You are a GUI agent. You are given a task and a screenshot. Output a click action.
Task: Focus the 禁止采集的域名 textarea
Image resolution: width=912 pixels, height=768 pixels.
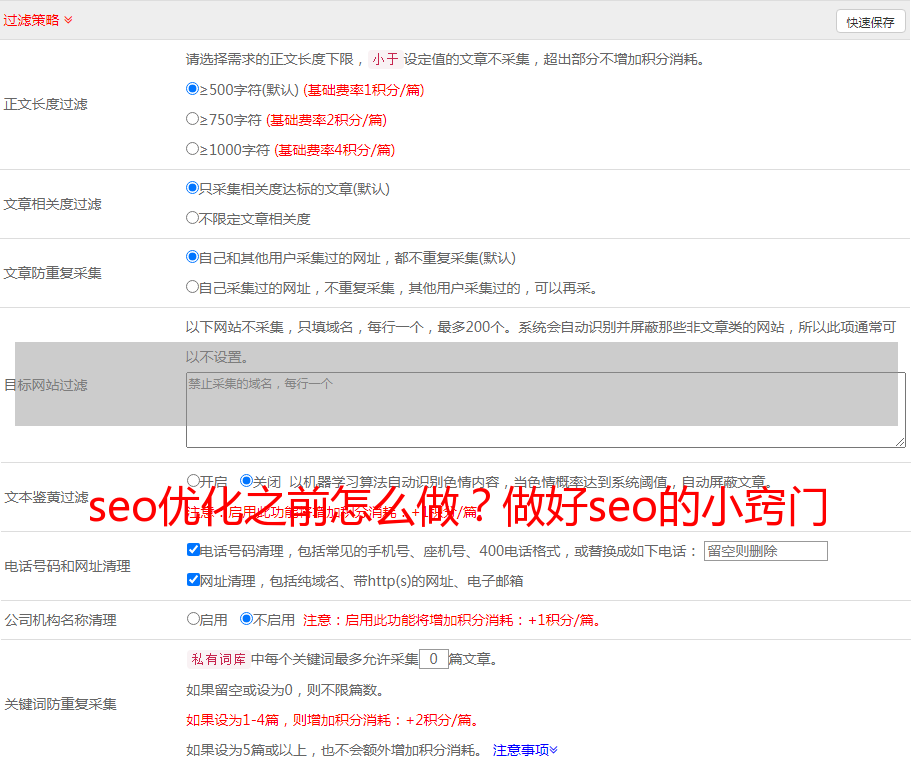click(546, 410)
